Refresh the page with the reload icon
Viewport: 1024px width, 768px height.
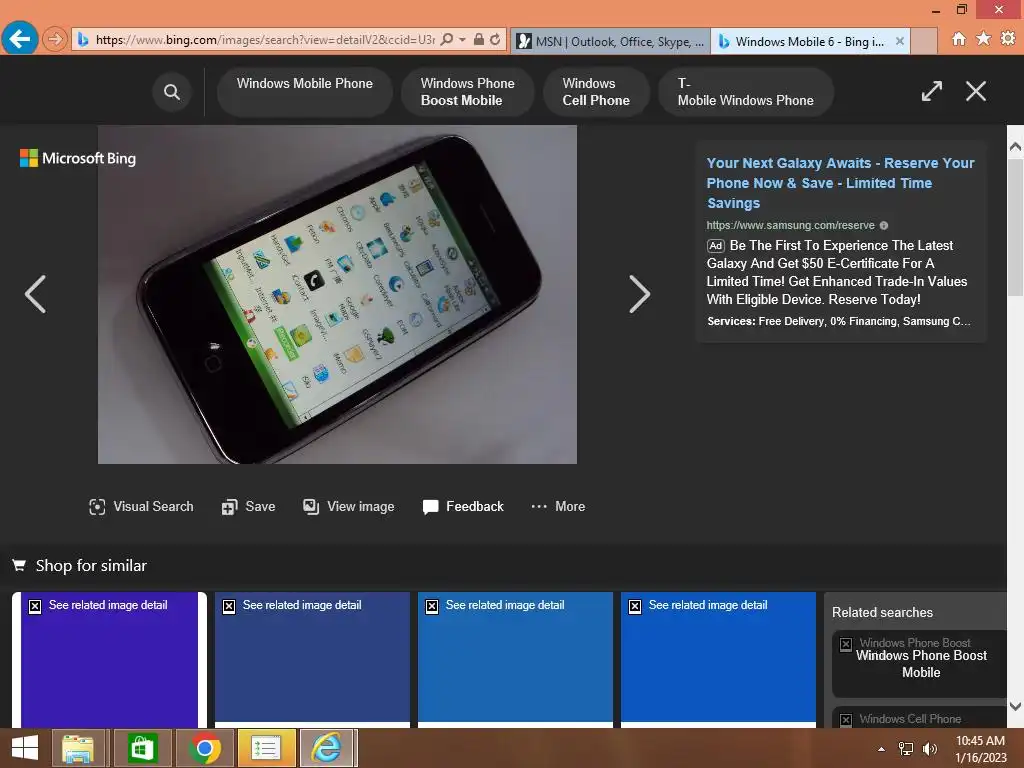point(495,40)
